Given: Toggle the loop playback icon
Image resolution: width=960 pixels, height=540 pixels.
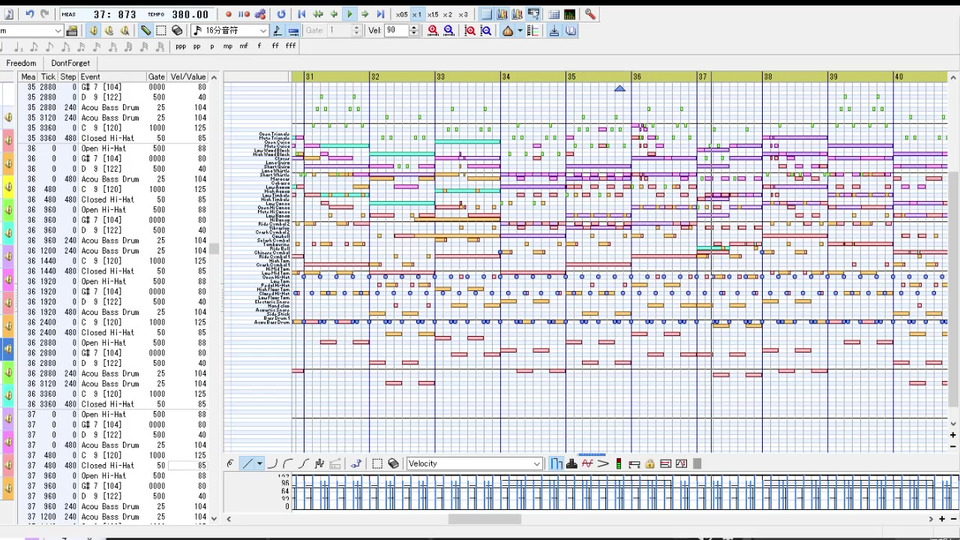Looking at the screenshot, I should point(281,14).
